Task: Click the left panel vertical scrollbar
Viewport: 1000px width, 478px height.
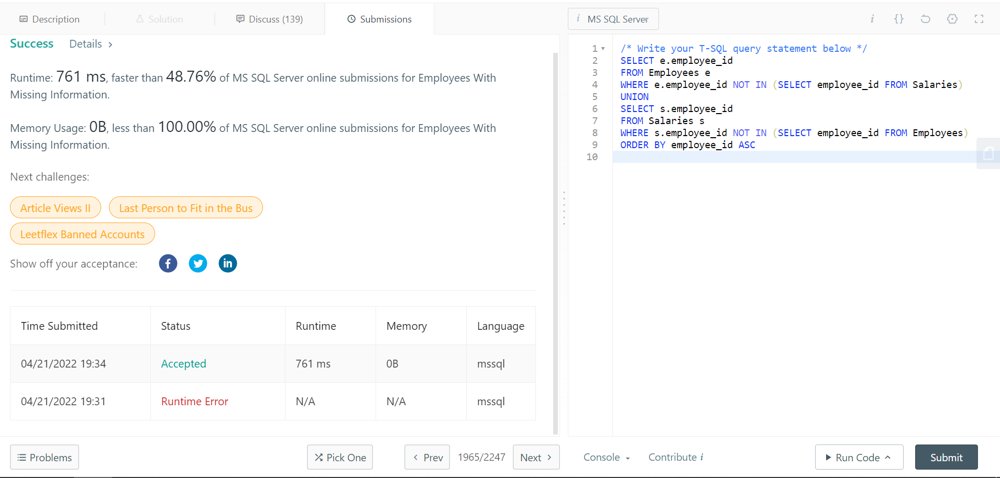Action: 556,240
